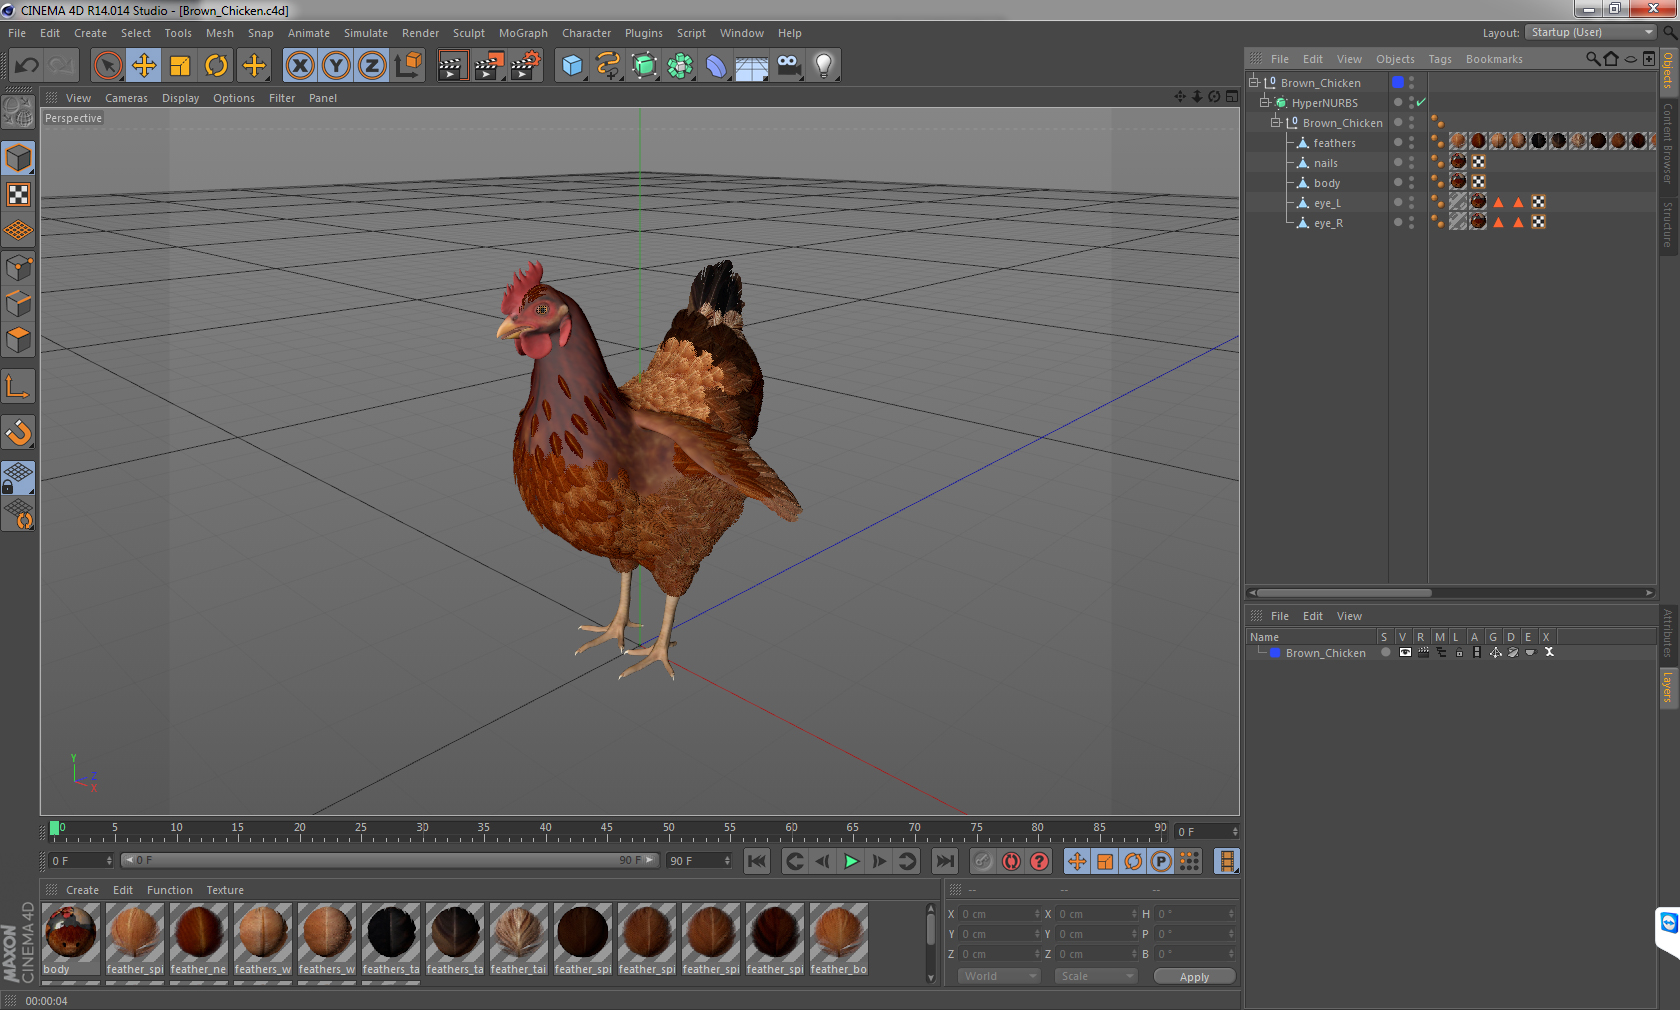The width and height of the screenshot is (1680, 1010).
Task: Add a light object
Action: (x=824, y=66)
